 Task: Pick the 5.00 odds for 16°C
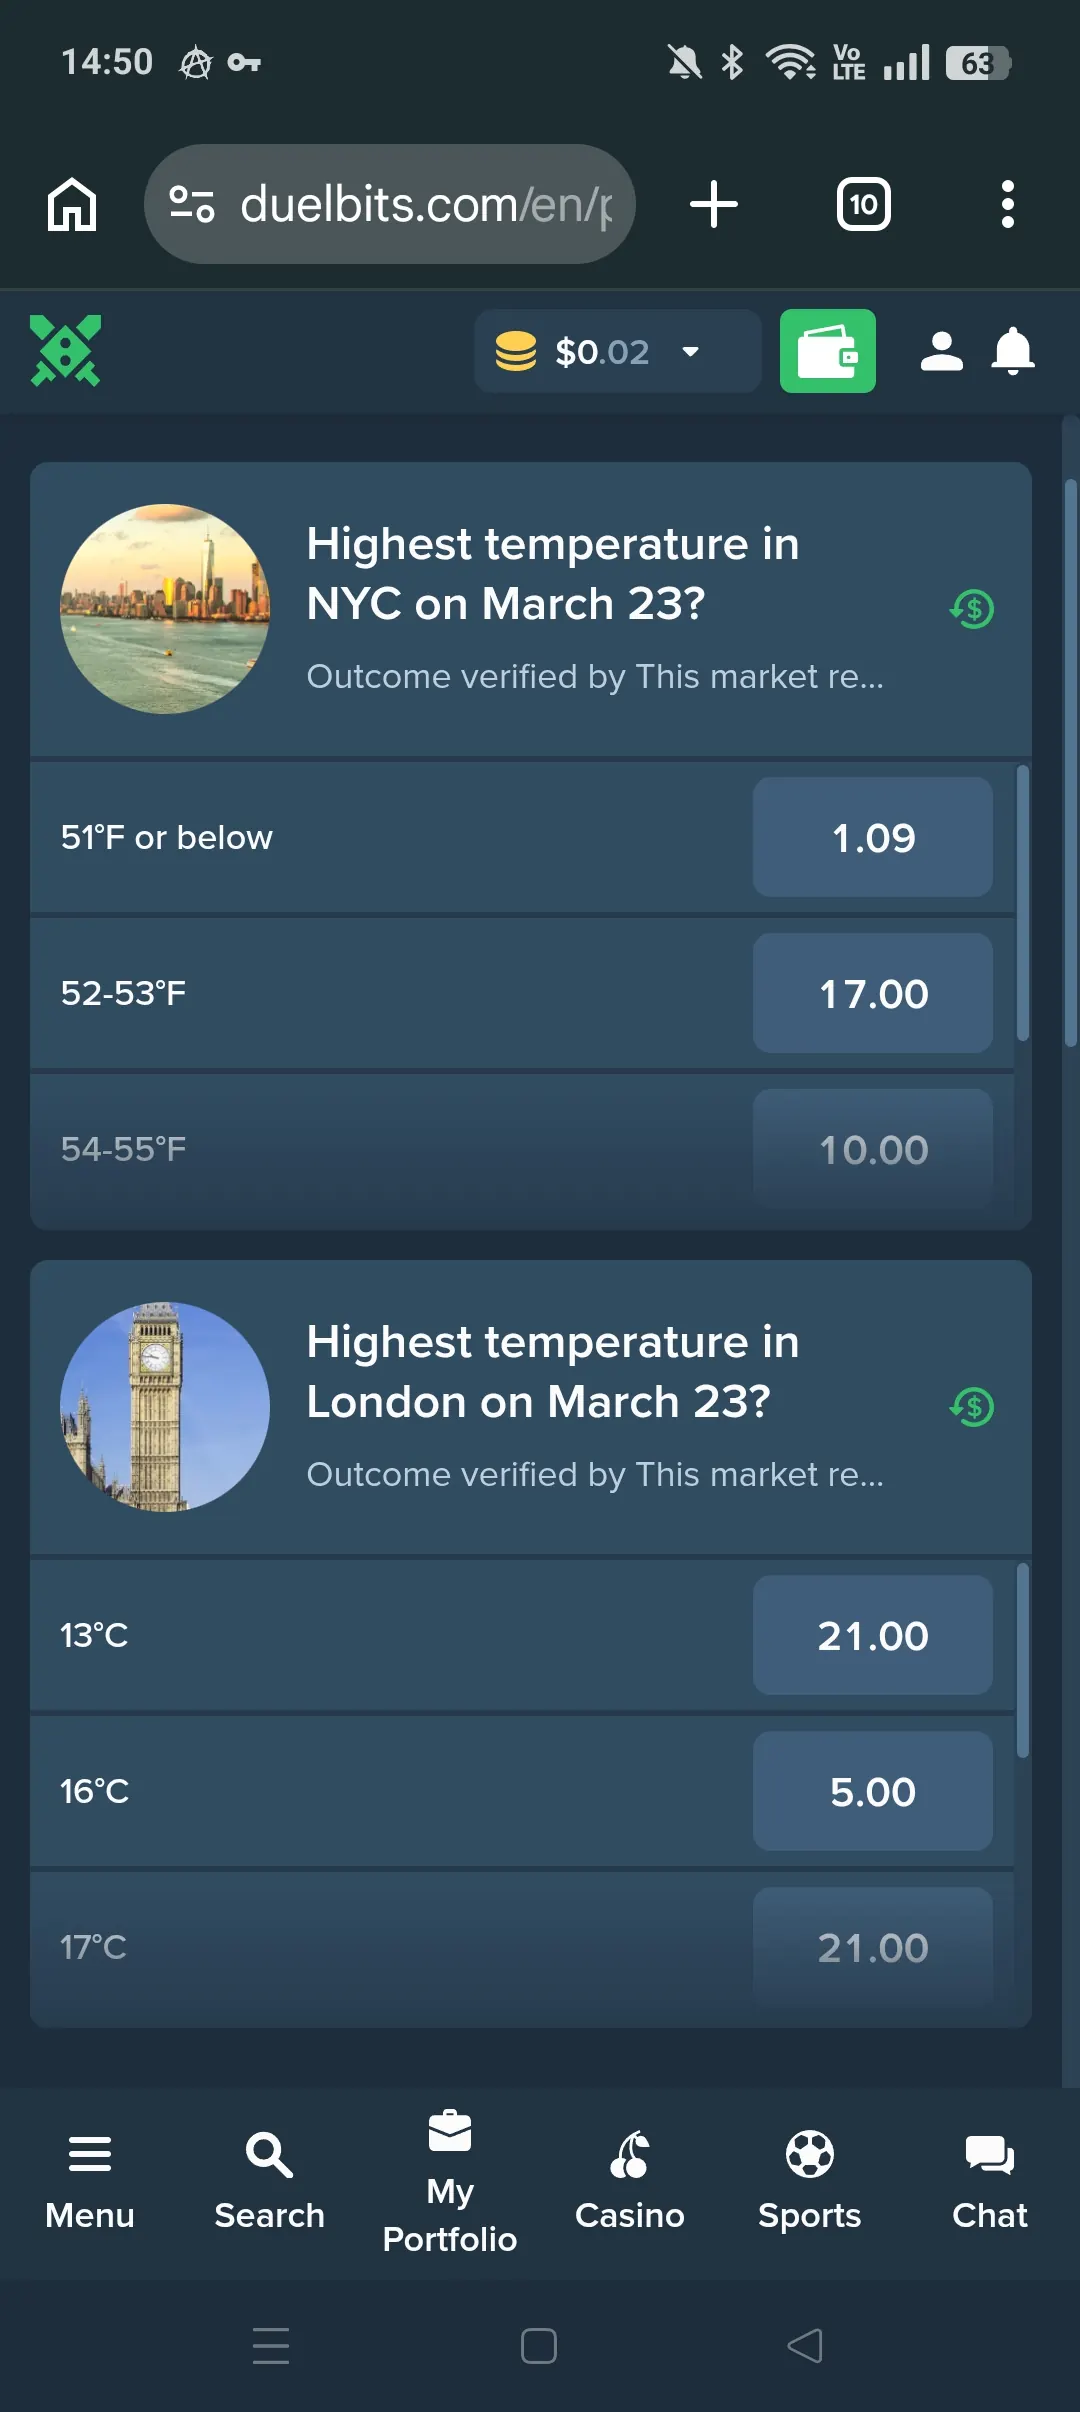872,1791
